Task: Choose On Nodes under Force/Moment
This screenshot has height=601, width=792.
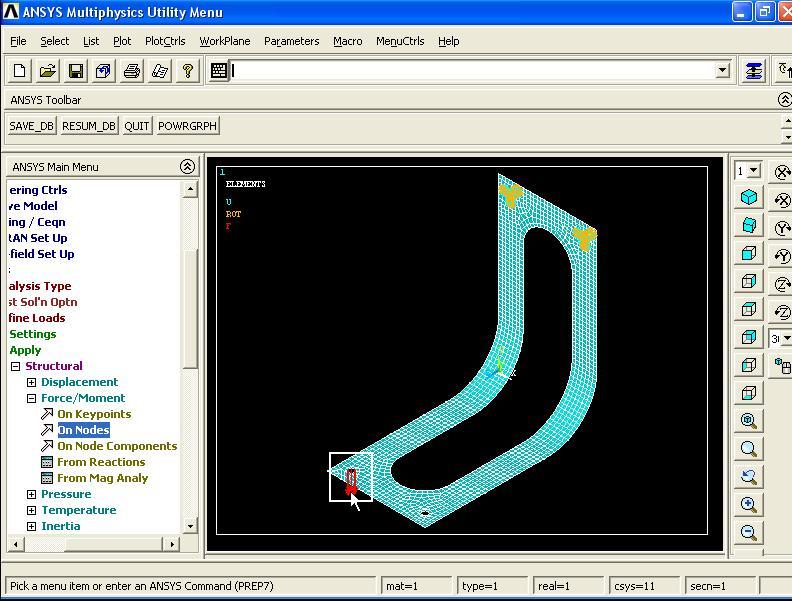Action: (x=83, y=430)
